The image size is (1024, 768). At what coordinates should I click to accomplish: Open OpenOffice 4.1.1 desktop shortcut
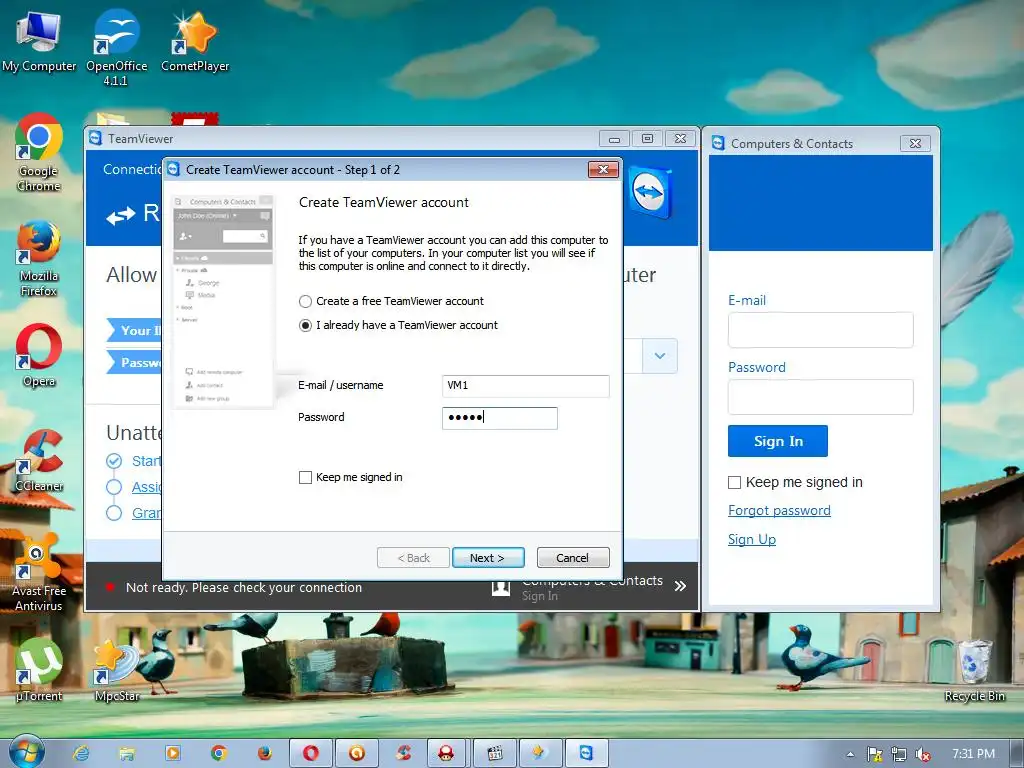pos(116,47)
